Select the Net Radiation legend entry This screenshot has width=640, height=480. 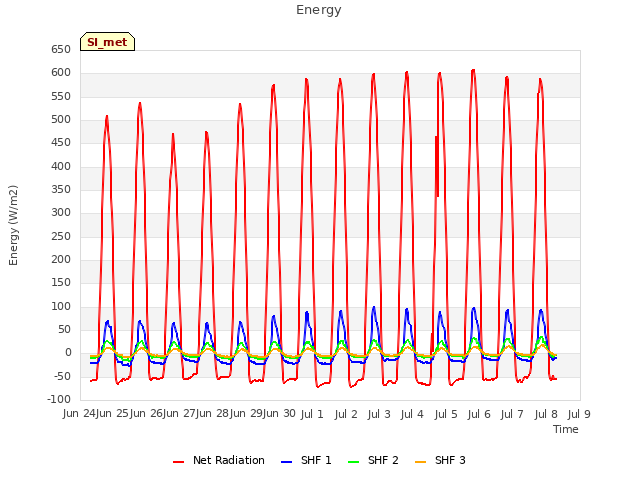click(x=219, y=460)
